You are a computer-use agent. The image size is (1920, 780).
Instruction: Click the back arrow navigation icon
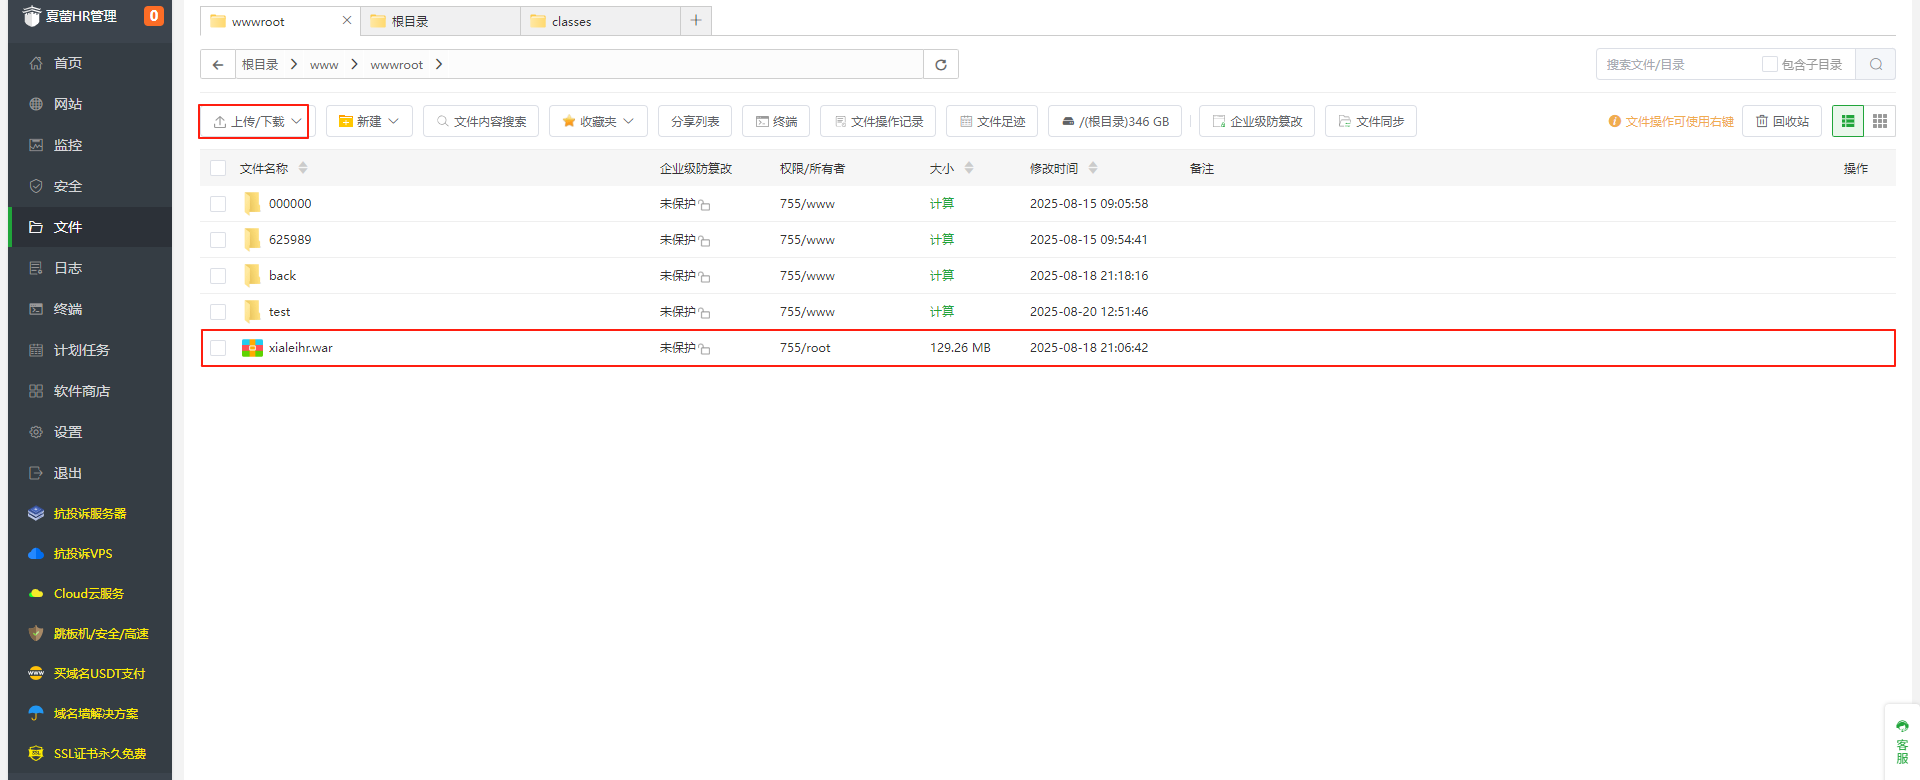(218, 65)
